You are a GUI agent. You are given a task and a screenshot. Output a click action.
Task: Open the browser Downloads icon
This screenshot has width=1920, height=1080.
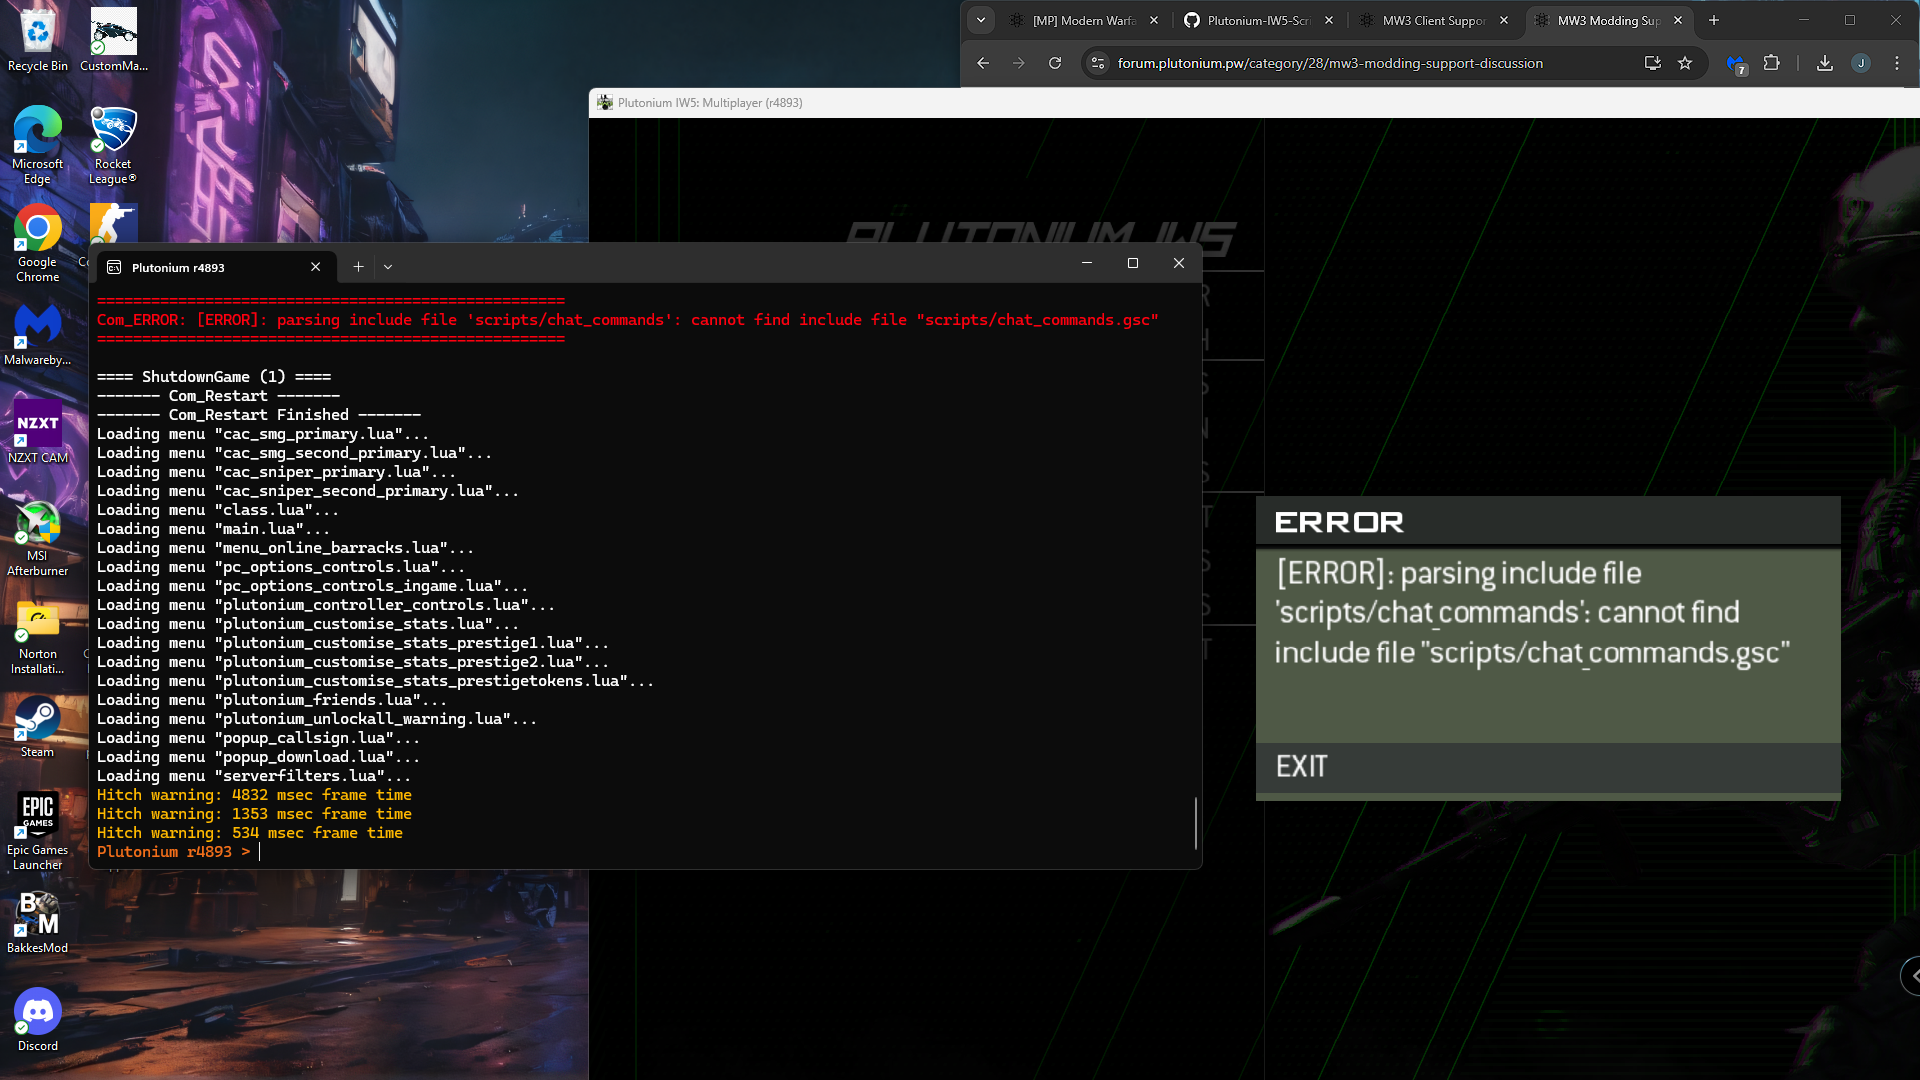[1825, 63]
